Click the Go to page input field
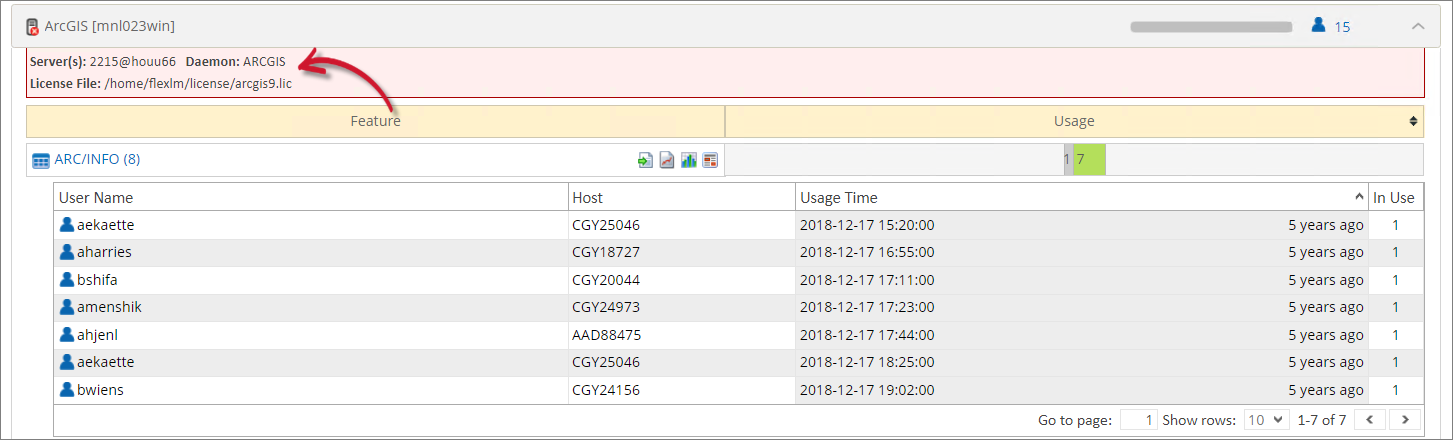 point(1139,420)
